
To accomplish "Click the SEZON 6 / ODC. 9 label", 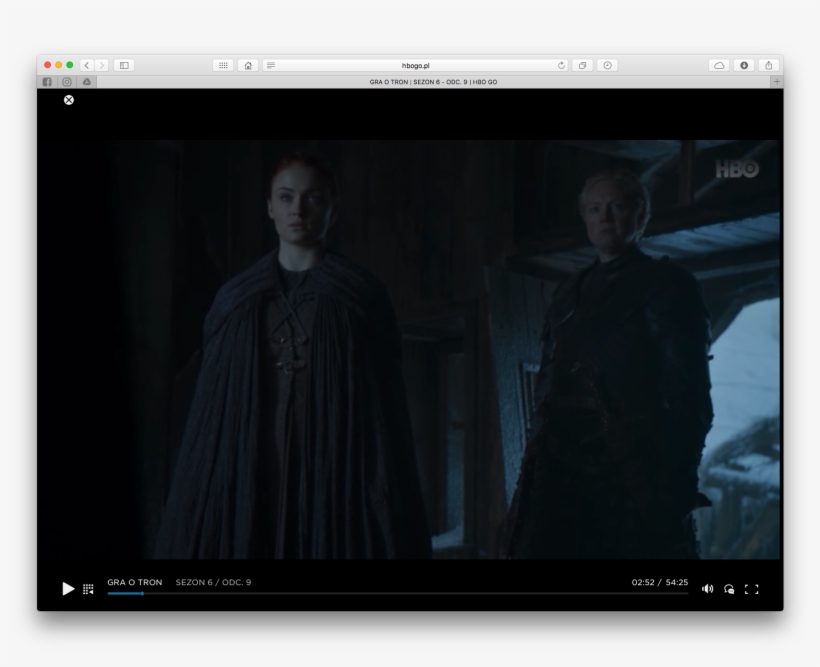I will pos(213,582).
